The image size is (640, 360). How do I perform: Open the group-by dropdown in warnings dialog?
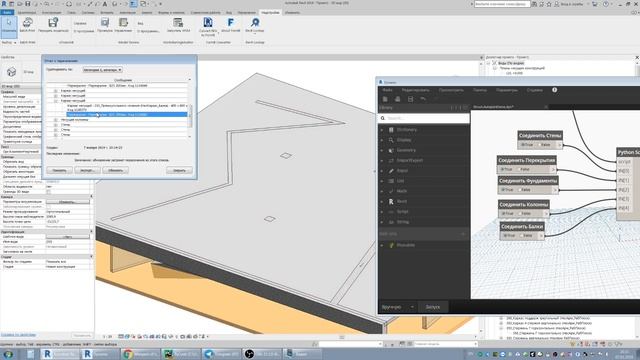pyautogui.click(x=102, y=70)
